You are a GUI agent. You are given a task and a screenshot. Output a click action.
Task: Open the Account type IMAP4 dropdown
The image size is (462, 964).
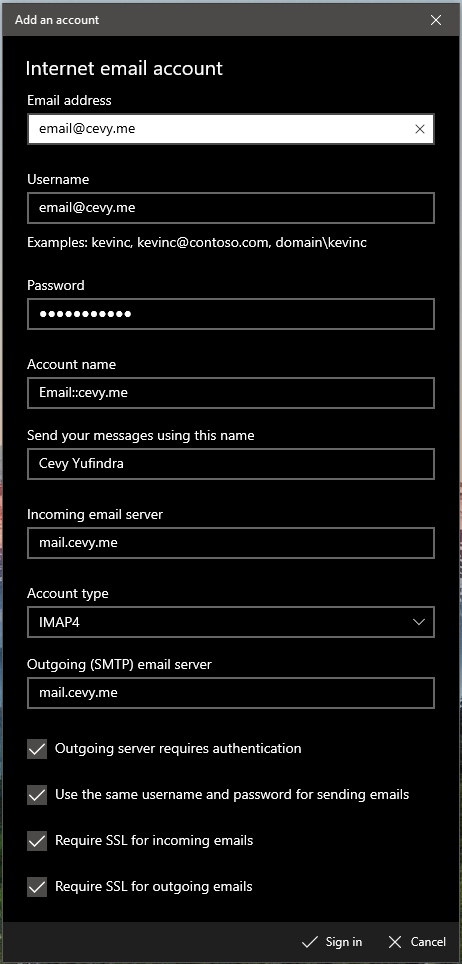pyautogui.click(x=231, y=622)
